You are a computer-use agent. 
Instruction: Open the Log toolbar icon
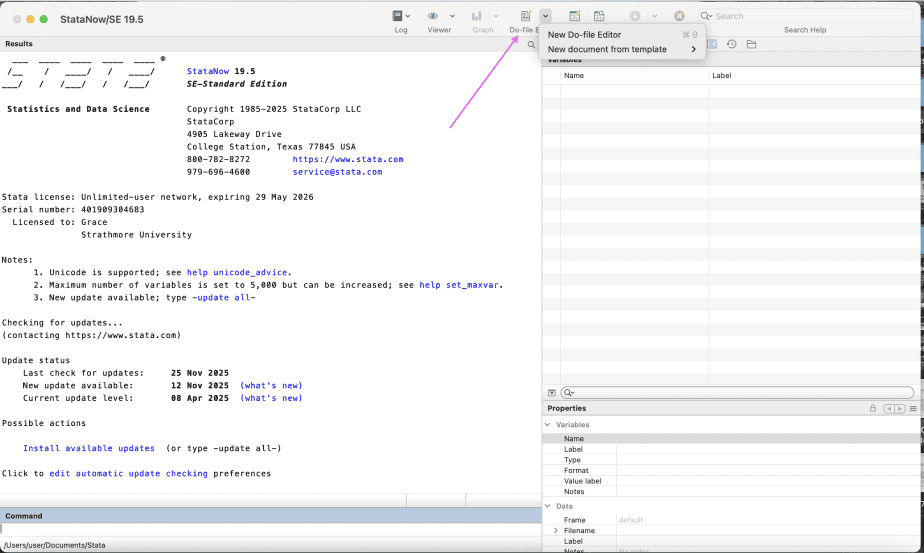click(x=397, y=16)
